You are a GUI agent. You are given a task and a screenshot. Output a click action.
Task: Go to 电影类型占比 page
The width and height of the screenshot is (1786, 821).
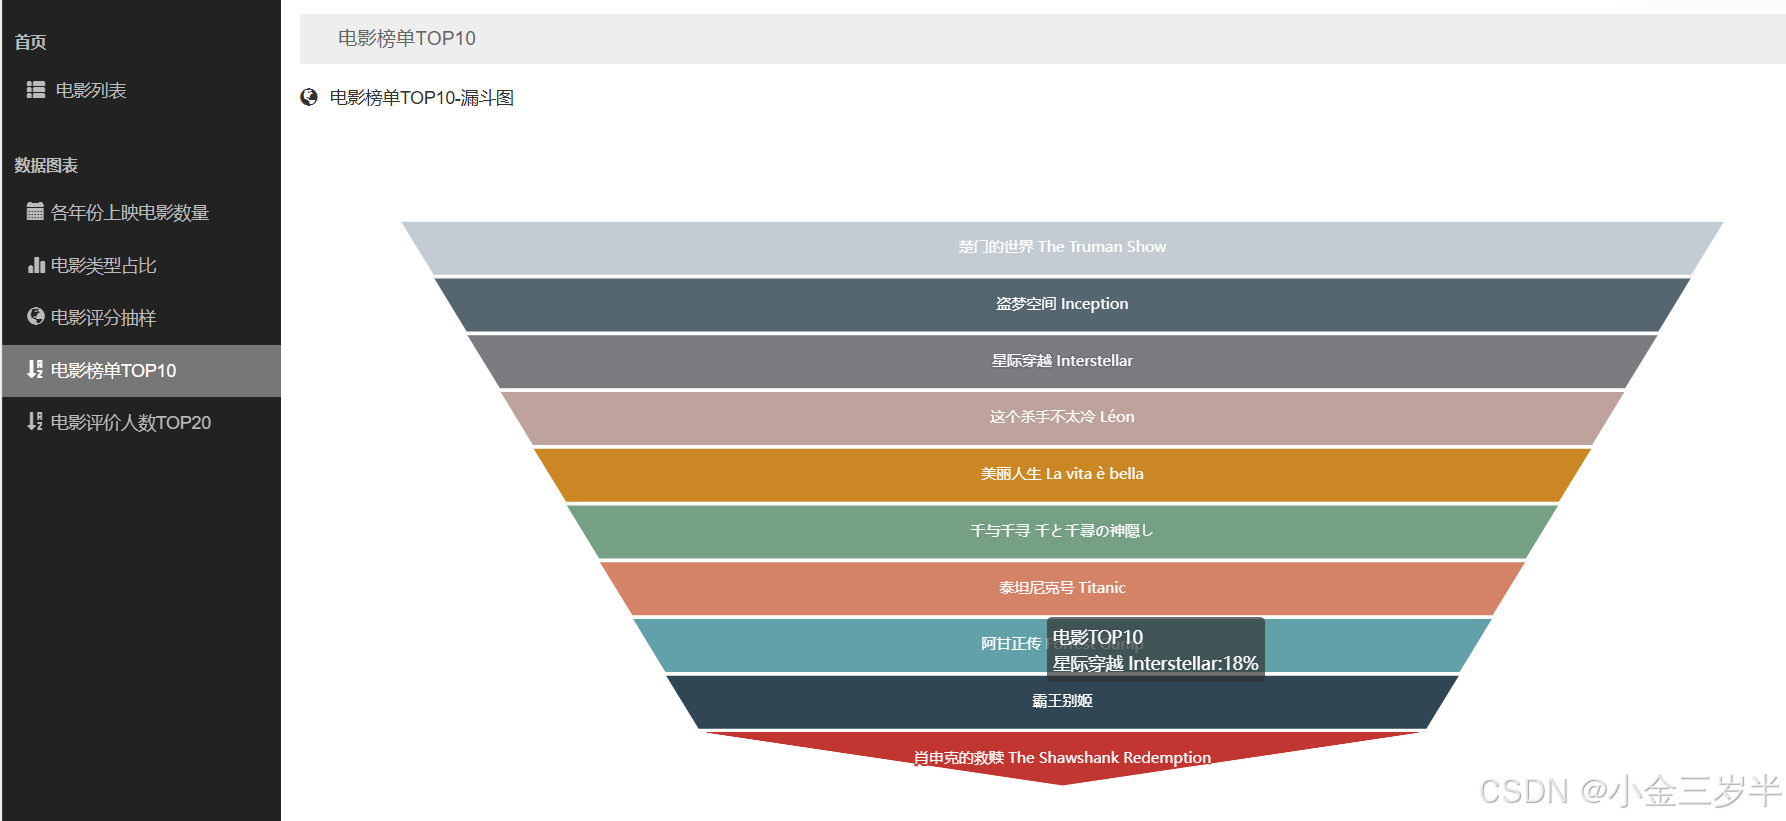point(142,265)
